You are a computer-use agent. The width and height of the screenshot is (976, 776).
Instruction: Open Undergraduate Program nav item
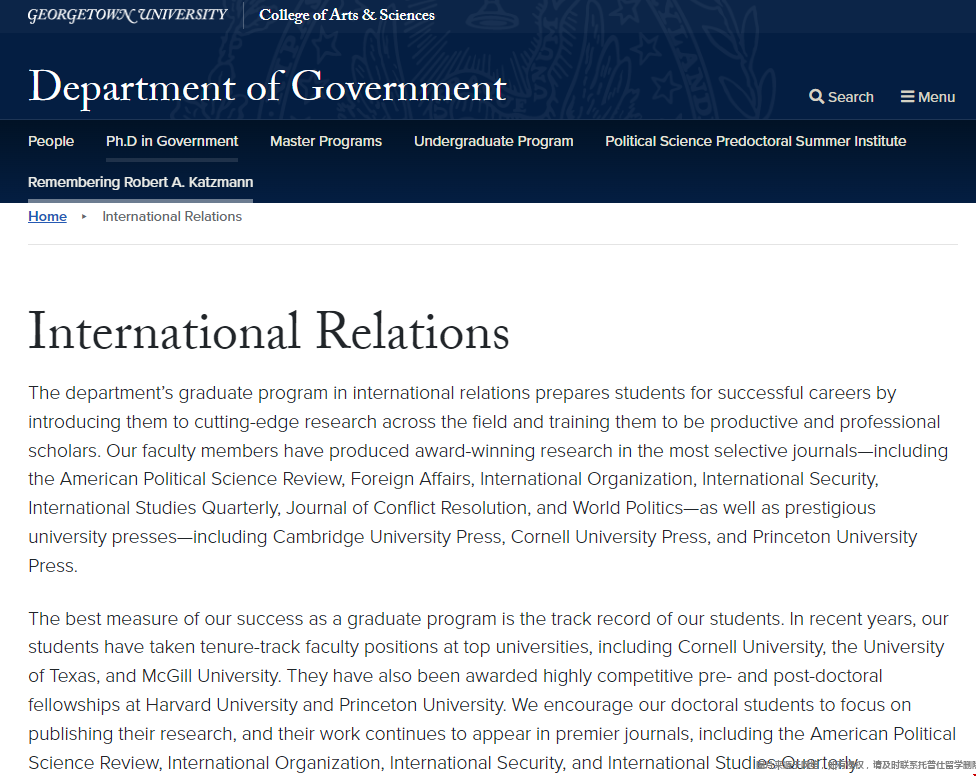[x=494, y=141]
